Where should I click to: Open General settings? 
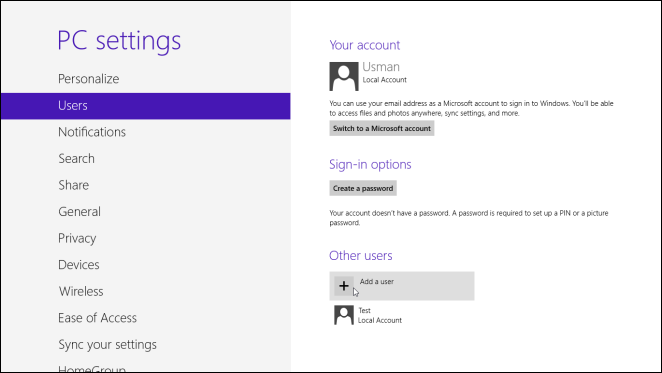coord(79,212)
